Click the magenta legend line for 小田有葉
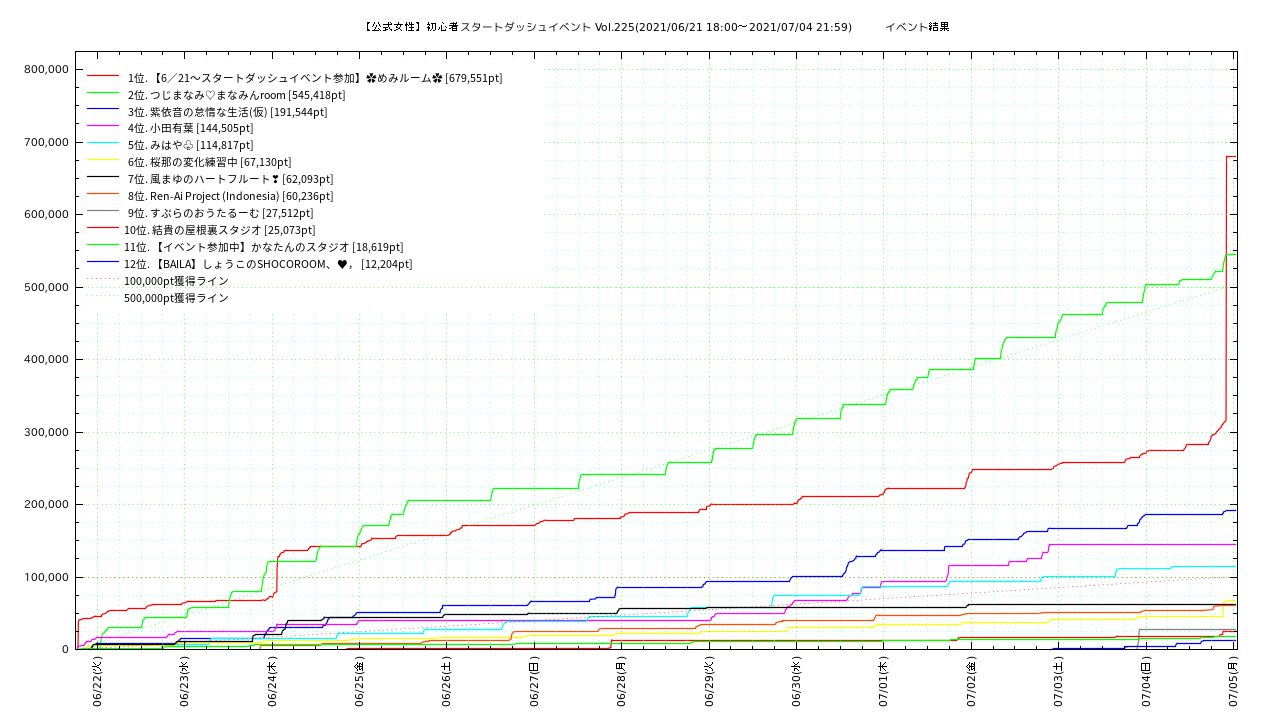 click(x=103, y=128)
